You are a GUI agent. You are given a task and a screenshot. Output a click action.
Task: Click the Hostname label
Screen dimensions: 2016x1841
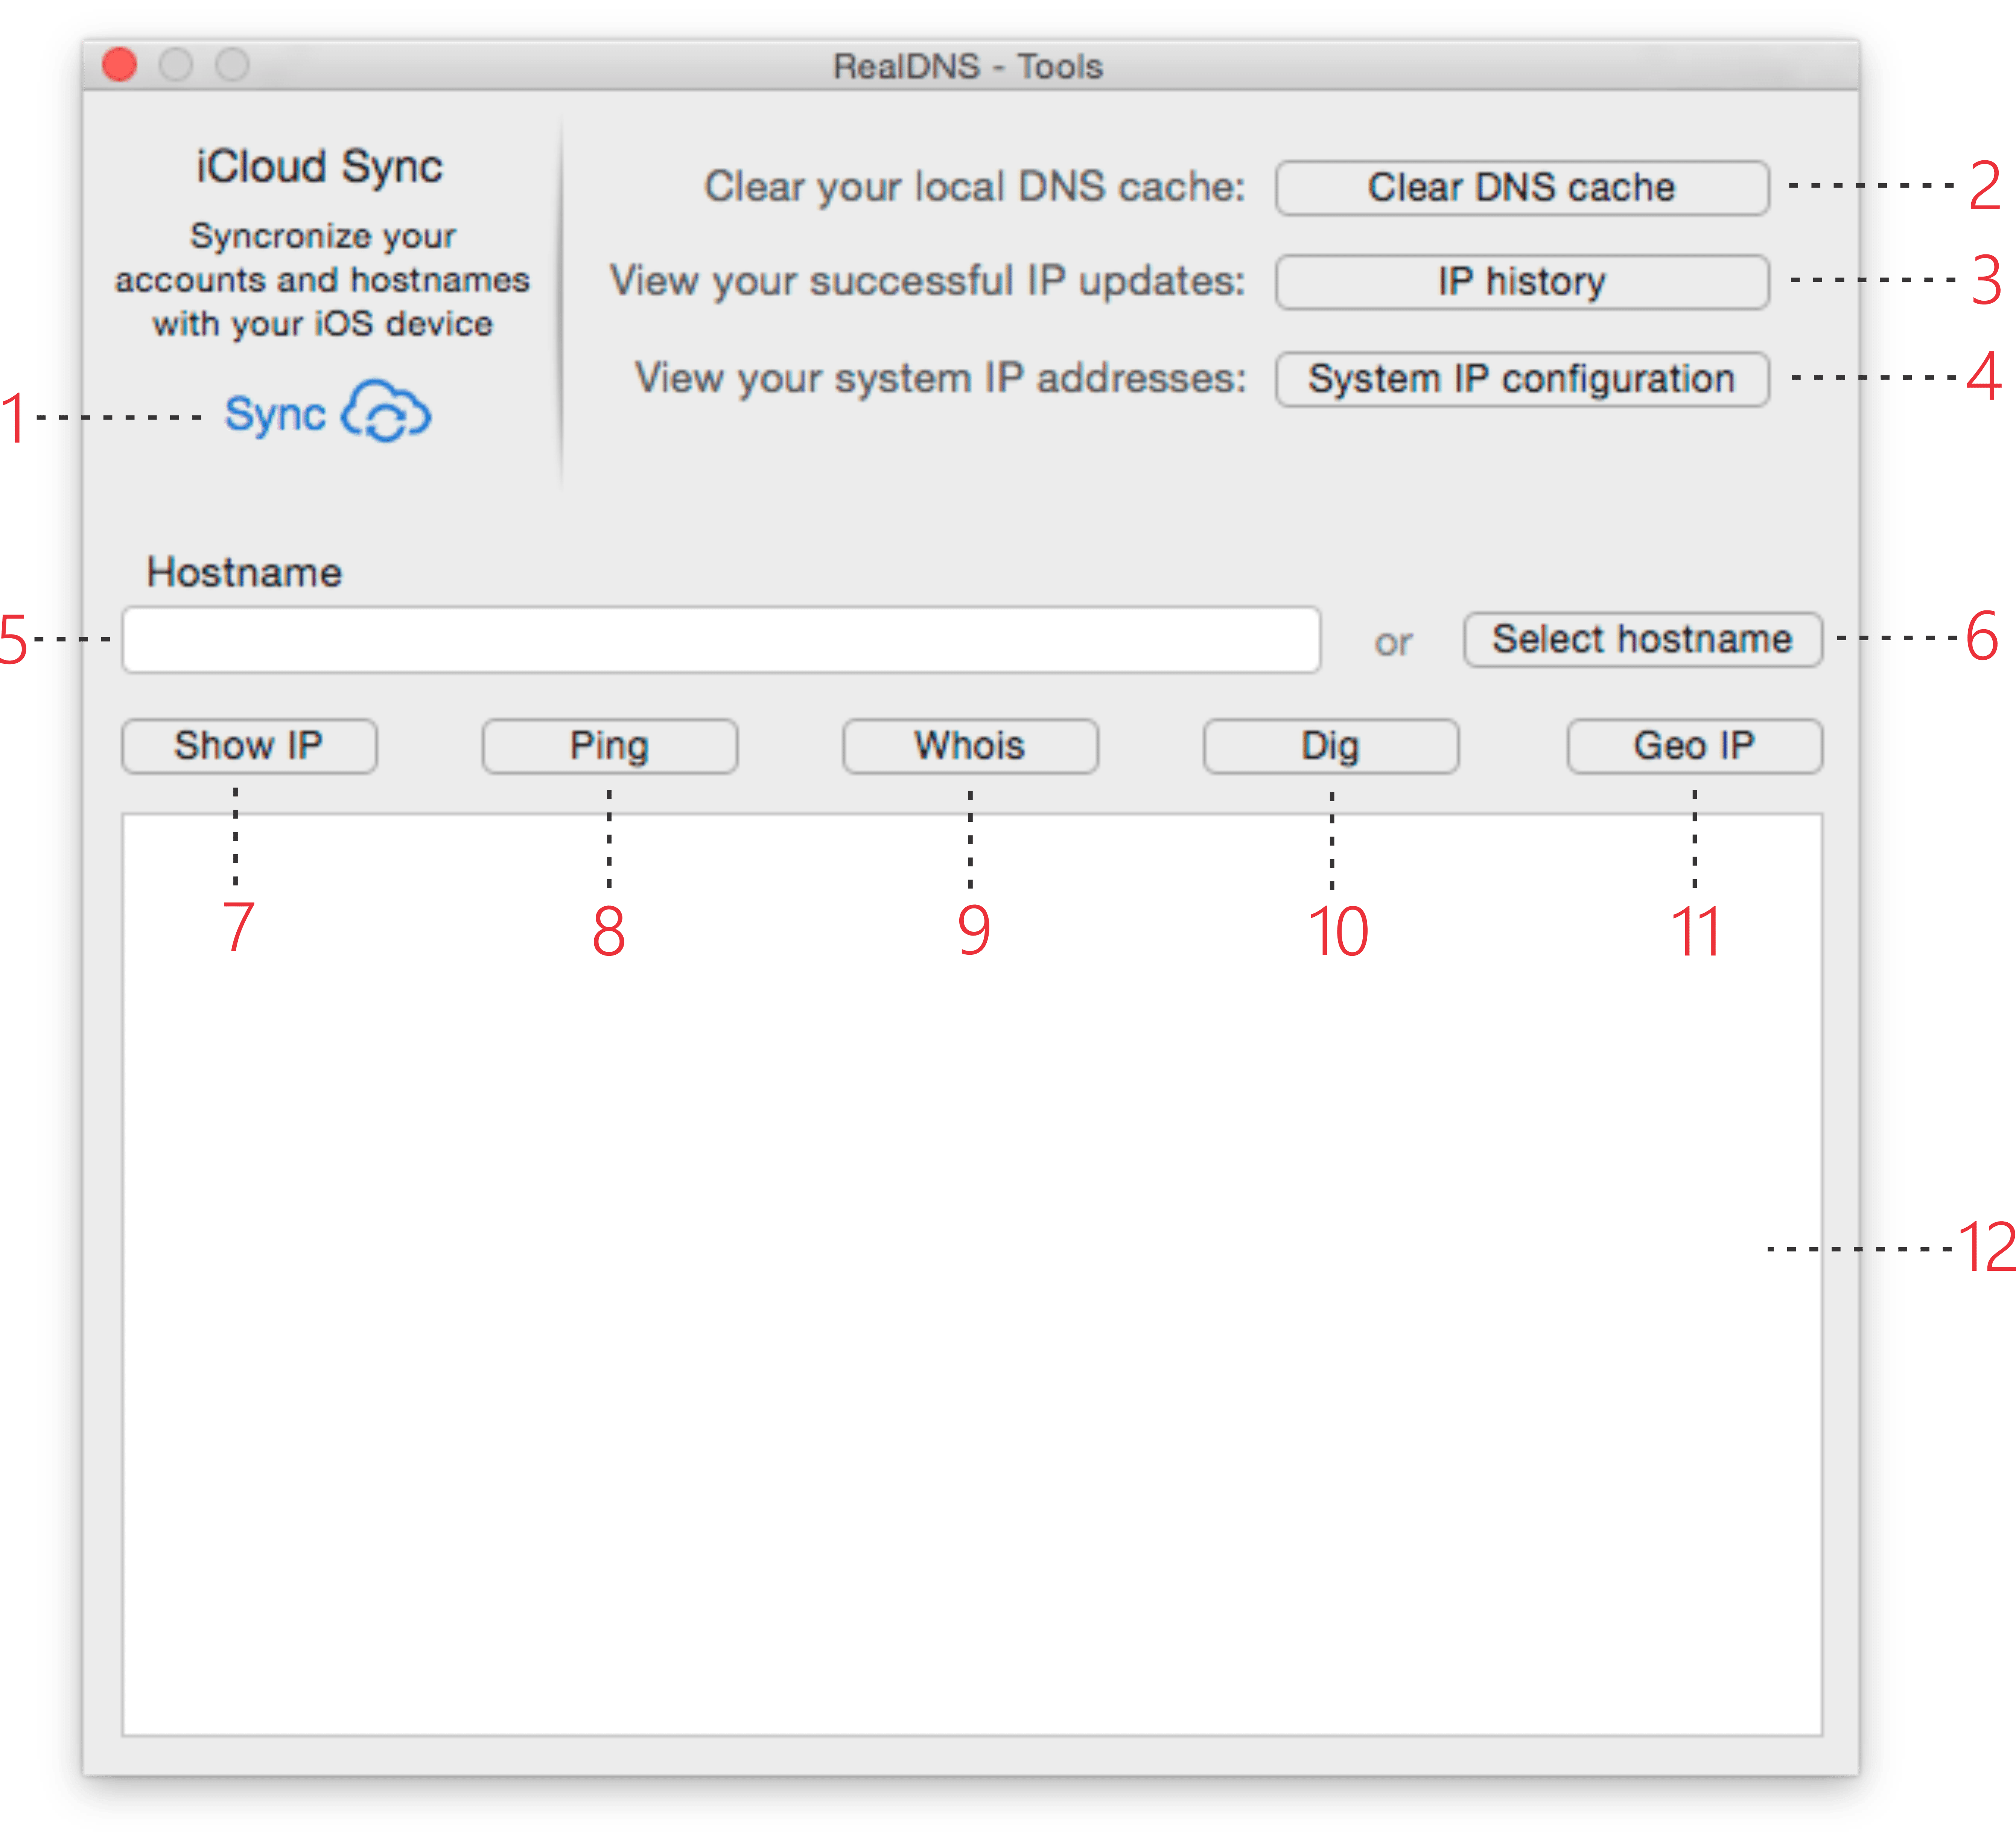244,573
